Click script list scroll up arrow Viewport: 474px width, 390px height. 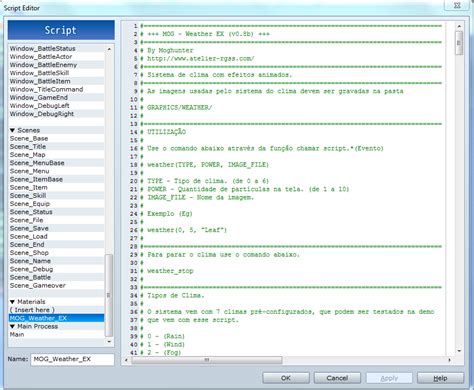click(x=109, y=49)
